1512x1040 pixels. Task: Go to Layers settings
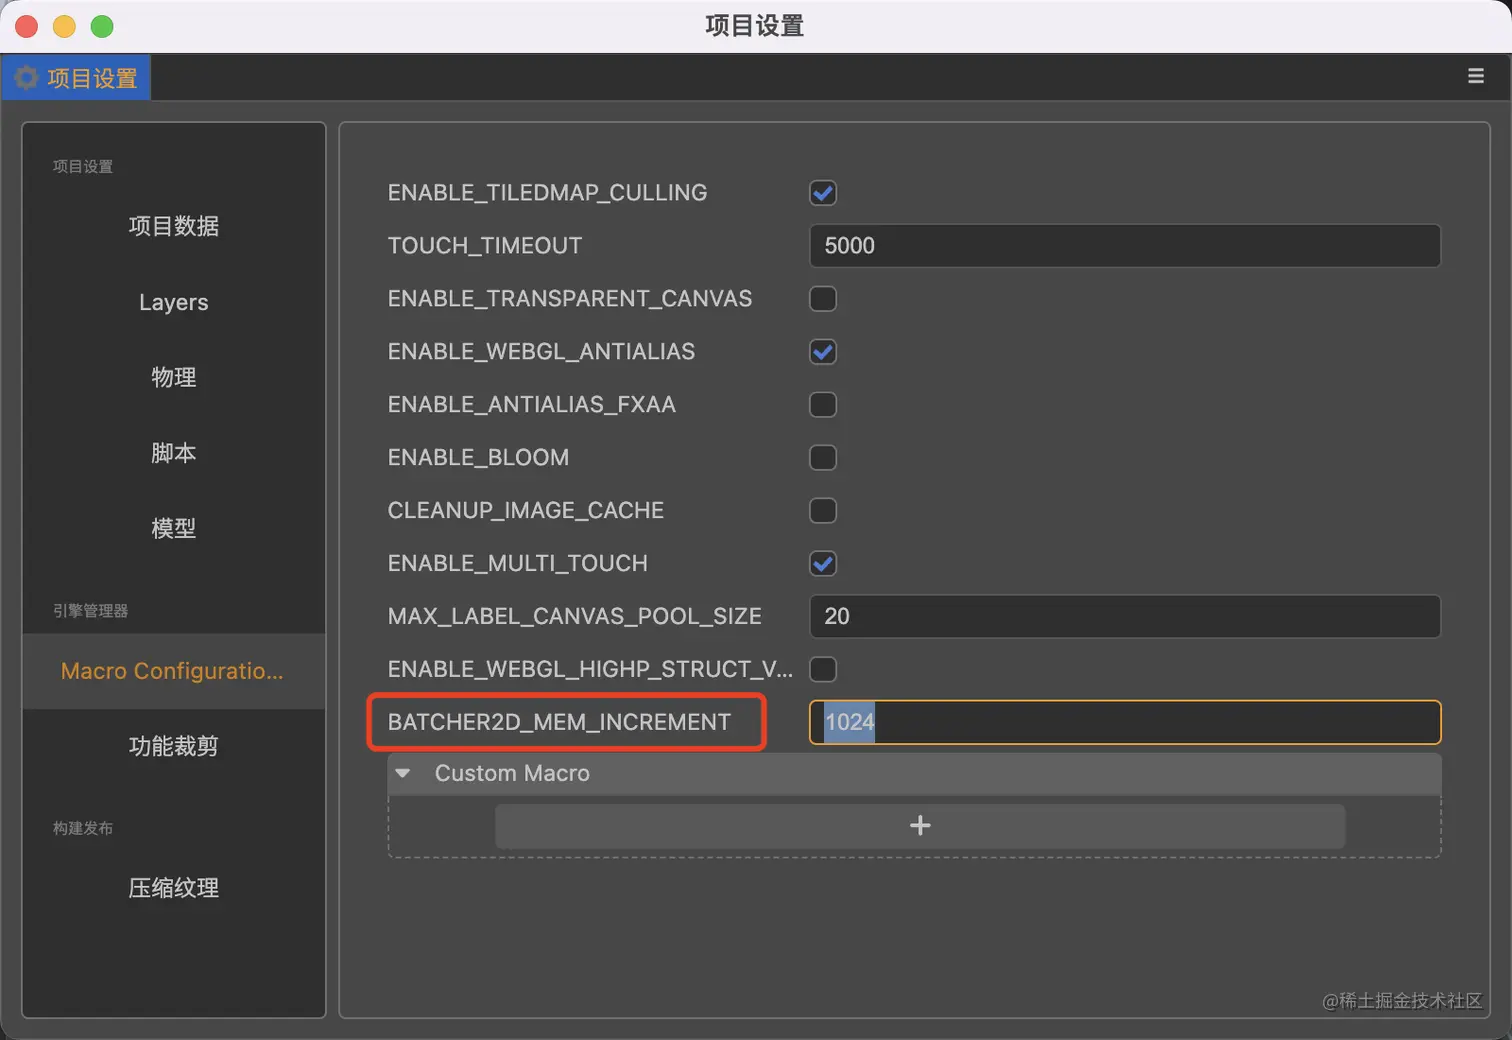pos(174,302)
